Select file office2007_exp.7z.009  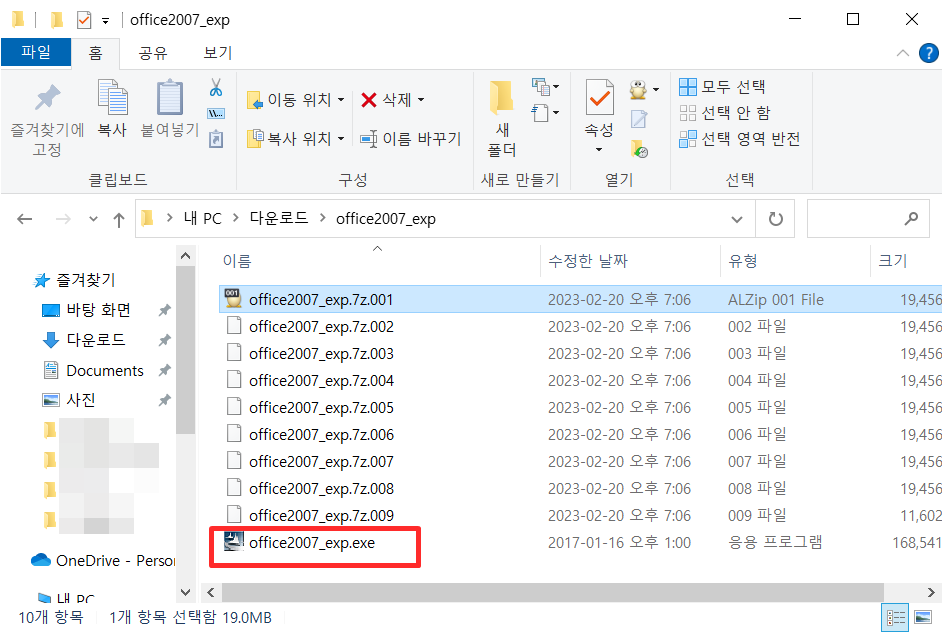[321, 516]
